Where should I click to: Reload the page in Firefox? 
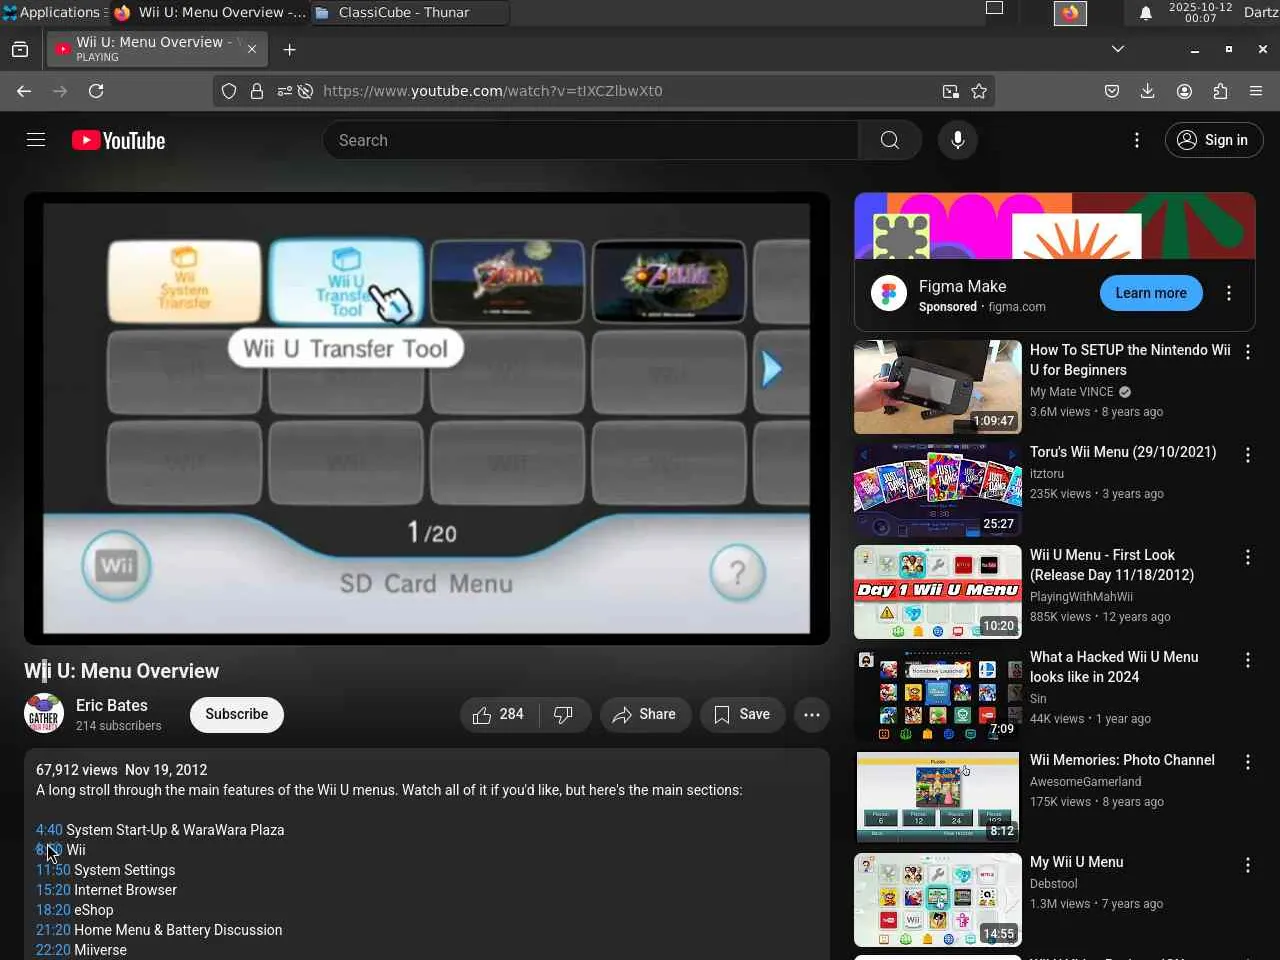[x=96, y=91]
